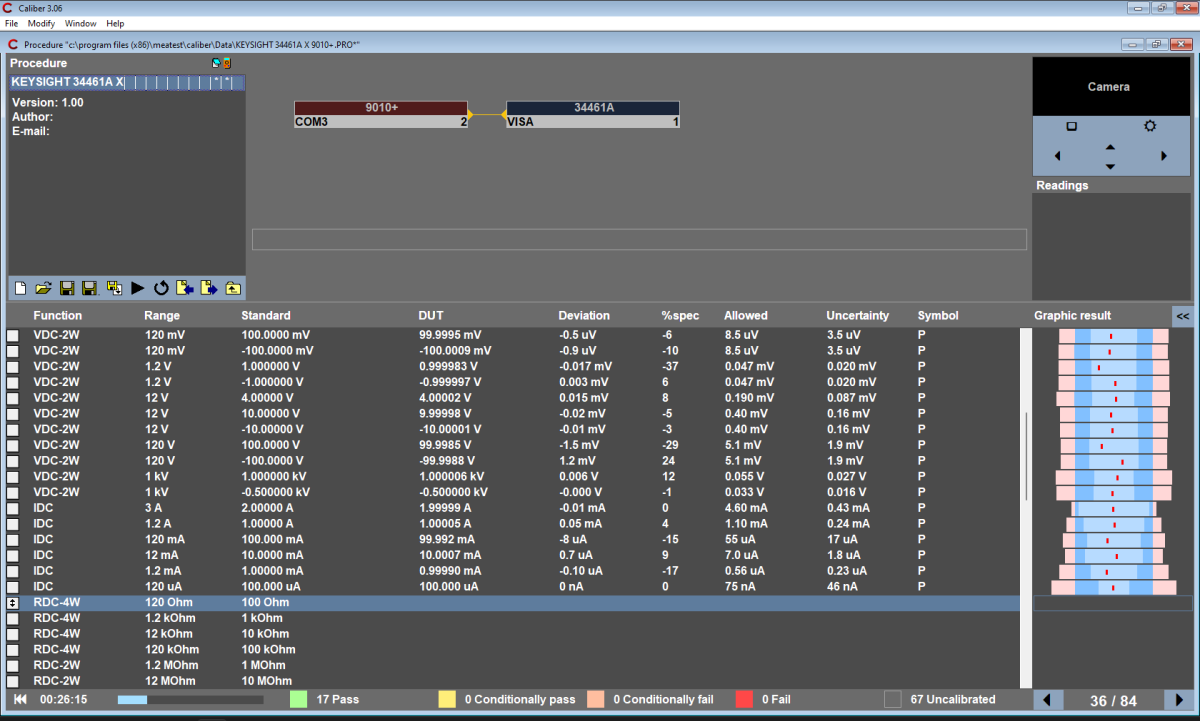Move camera down with down arrow
Viewport: 1200px width, 721px height.
tap(1110, 166)
